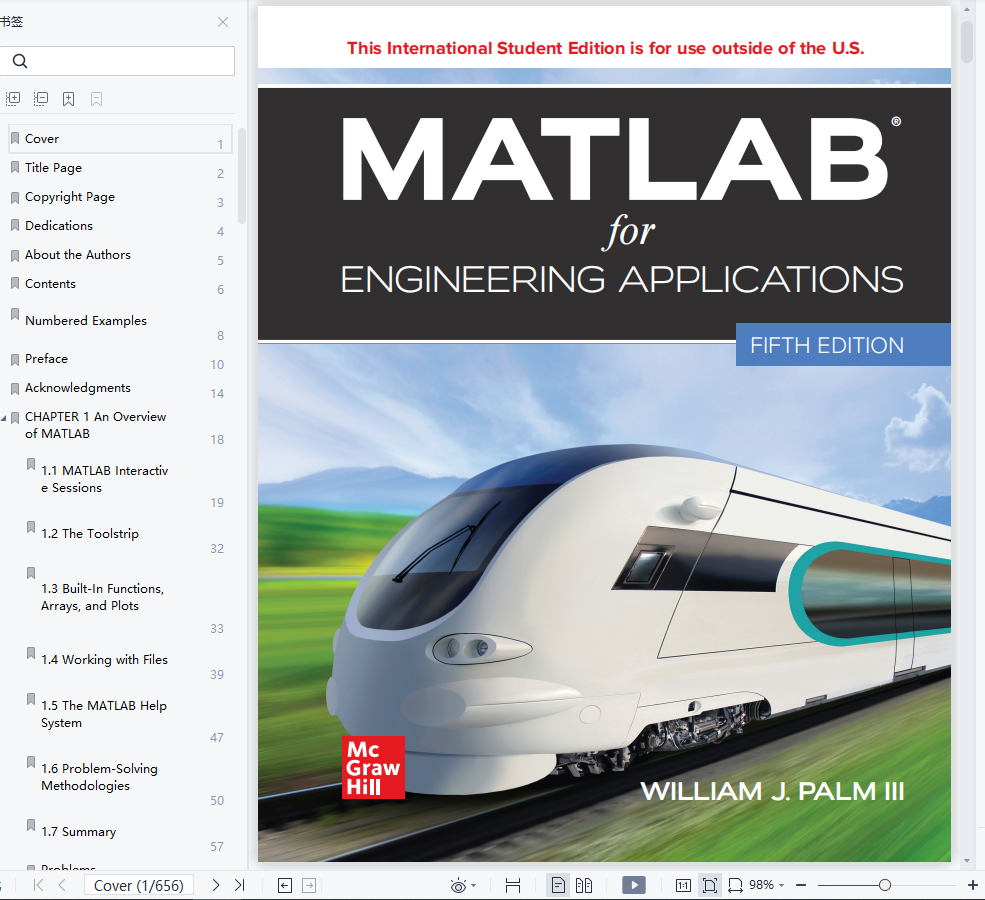Go to first page button

[x=38, y=885]
